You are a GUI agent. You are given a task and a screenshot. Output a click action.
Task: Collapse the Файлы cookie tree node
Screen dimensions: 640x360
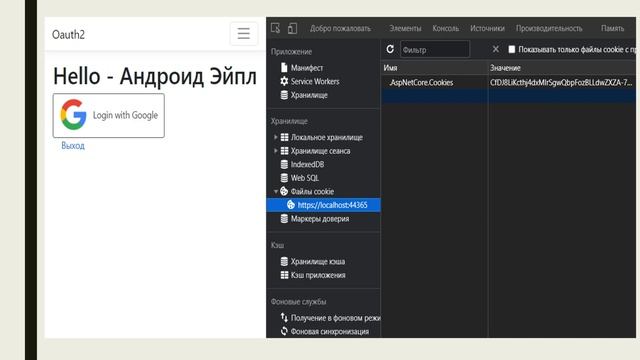276,191
